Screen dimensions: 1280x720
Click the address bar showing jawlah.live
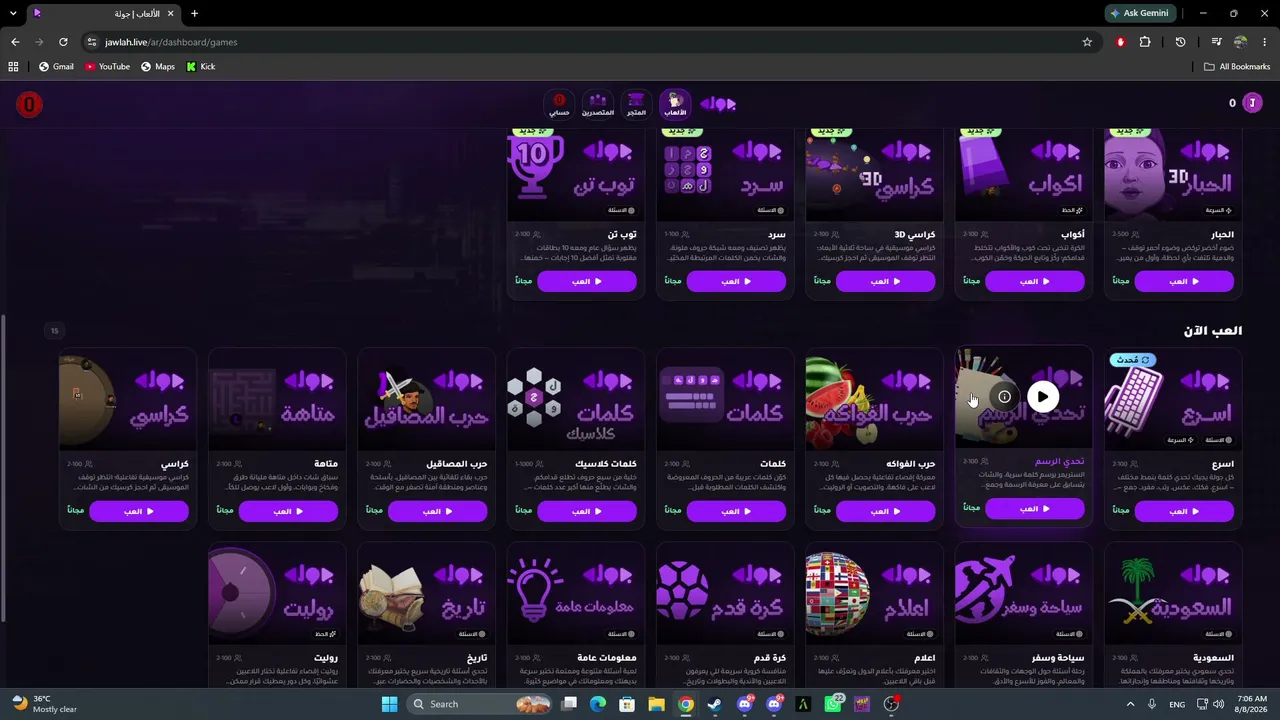click(590, 42)
